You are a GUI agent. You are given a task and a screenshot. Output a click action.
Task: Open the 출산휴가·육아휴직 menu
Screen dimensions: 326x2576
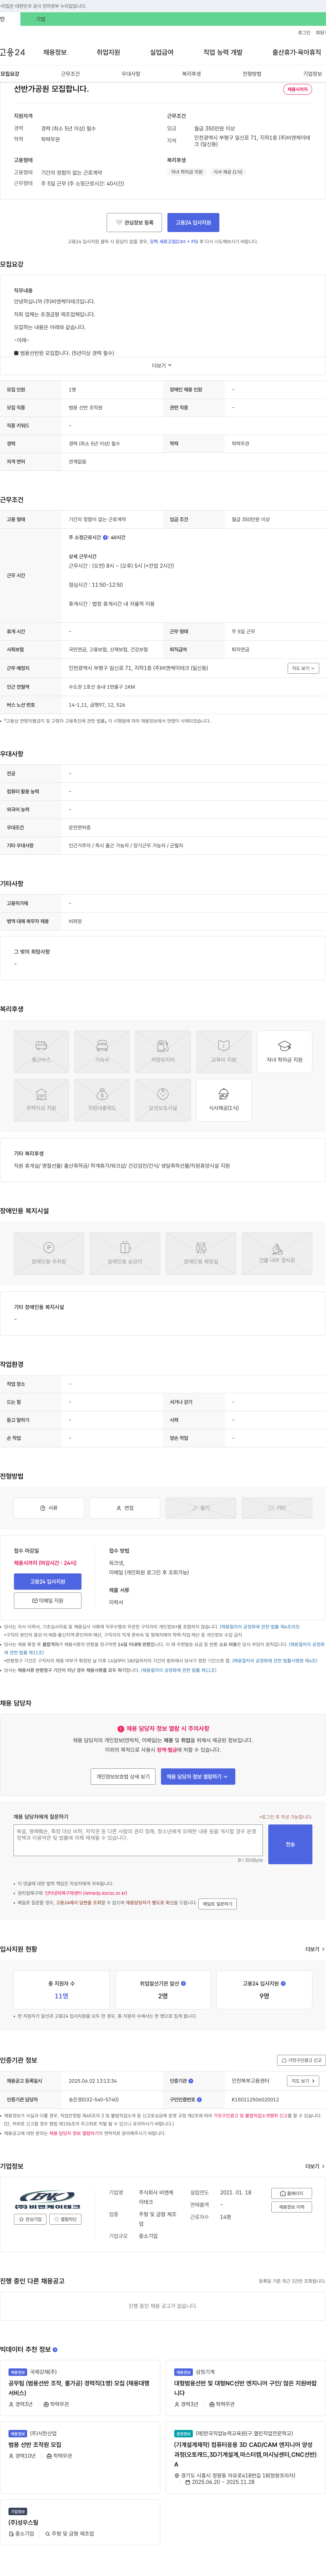coord(297,52)
